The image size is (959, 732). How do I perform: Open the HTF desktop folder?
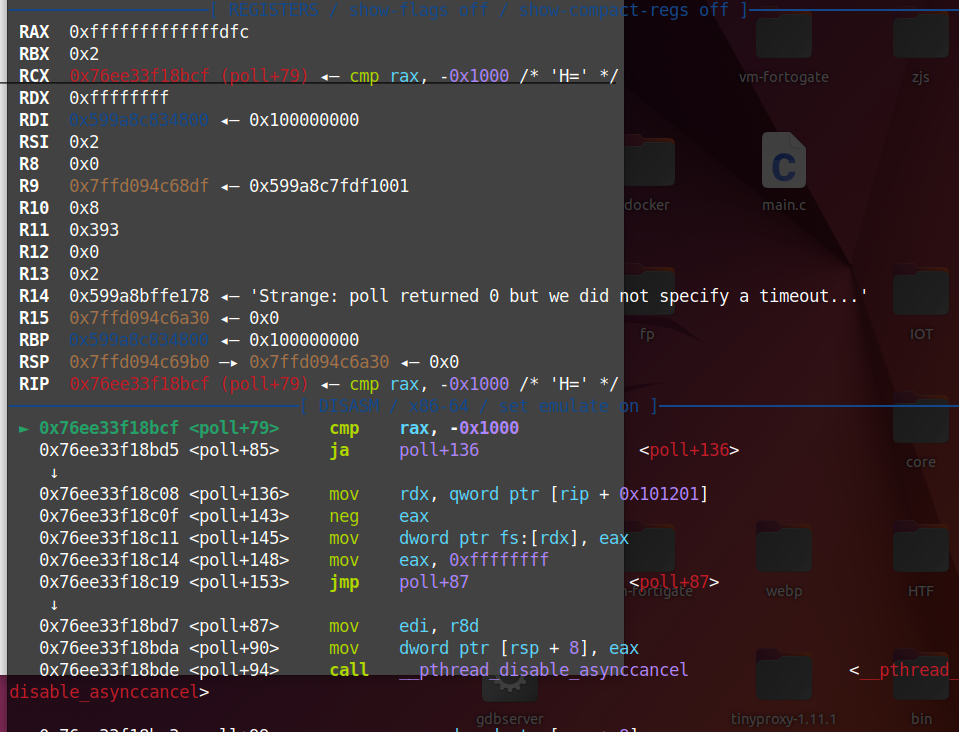[920, 560]
